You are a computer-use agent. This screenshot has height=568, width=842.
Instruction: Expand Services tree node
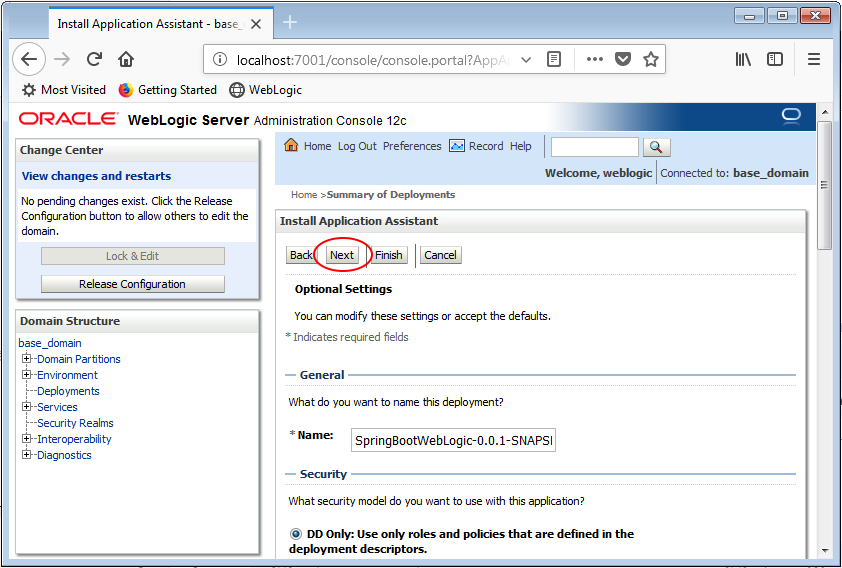tap(26, 406)
